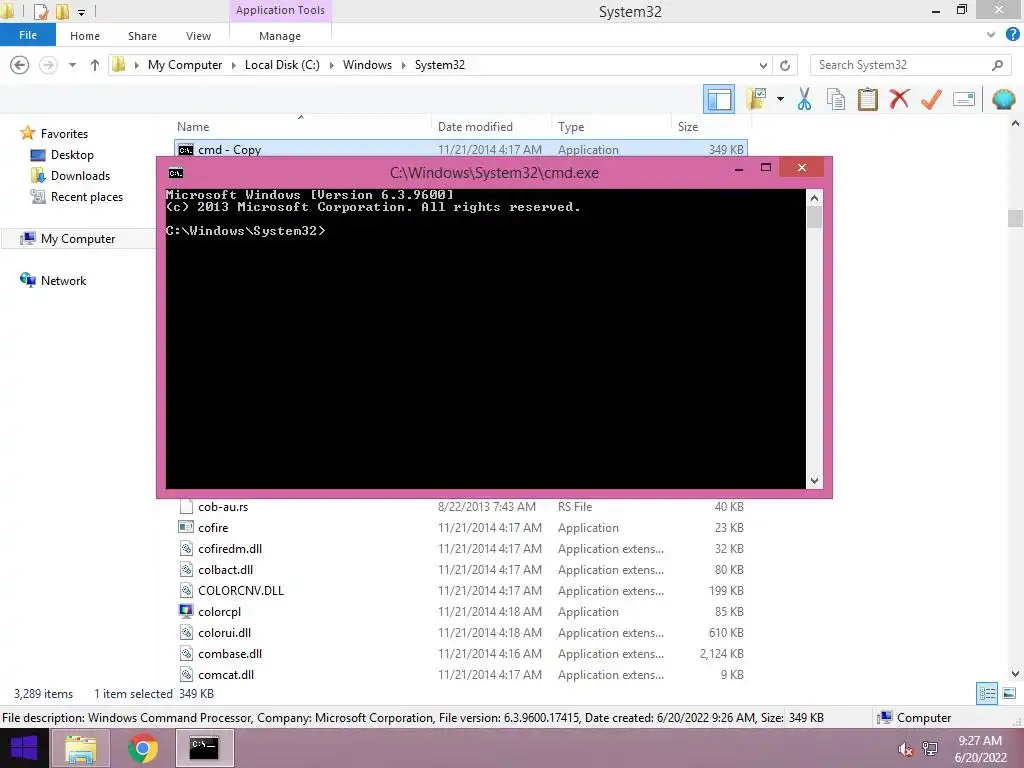Expand the arrow after Local Disk (C:)
The width and height of the screenshot is (1024, 768).
[331, 65]
